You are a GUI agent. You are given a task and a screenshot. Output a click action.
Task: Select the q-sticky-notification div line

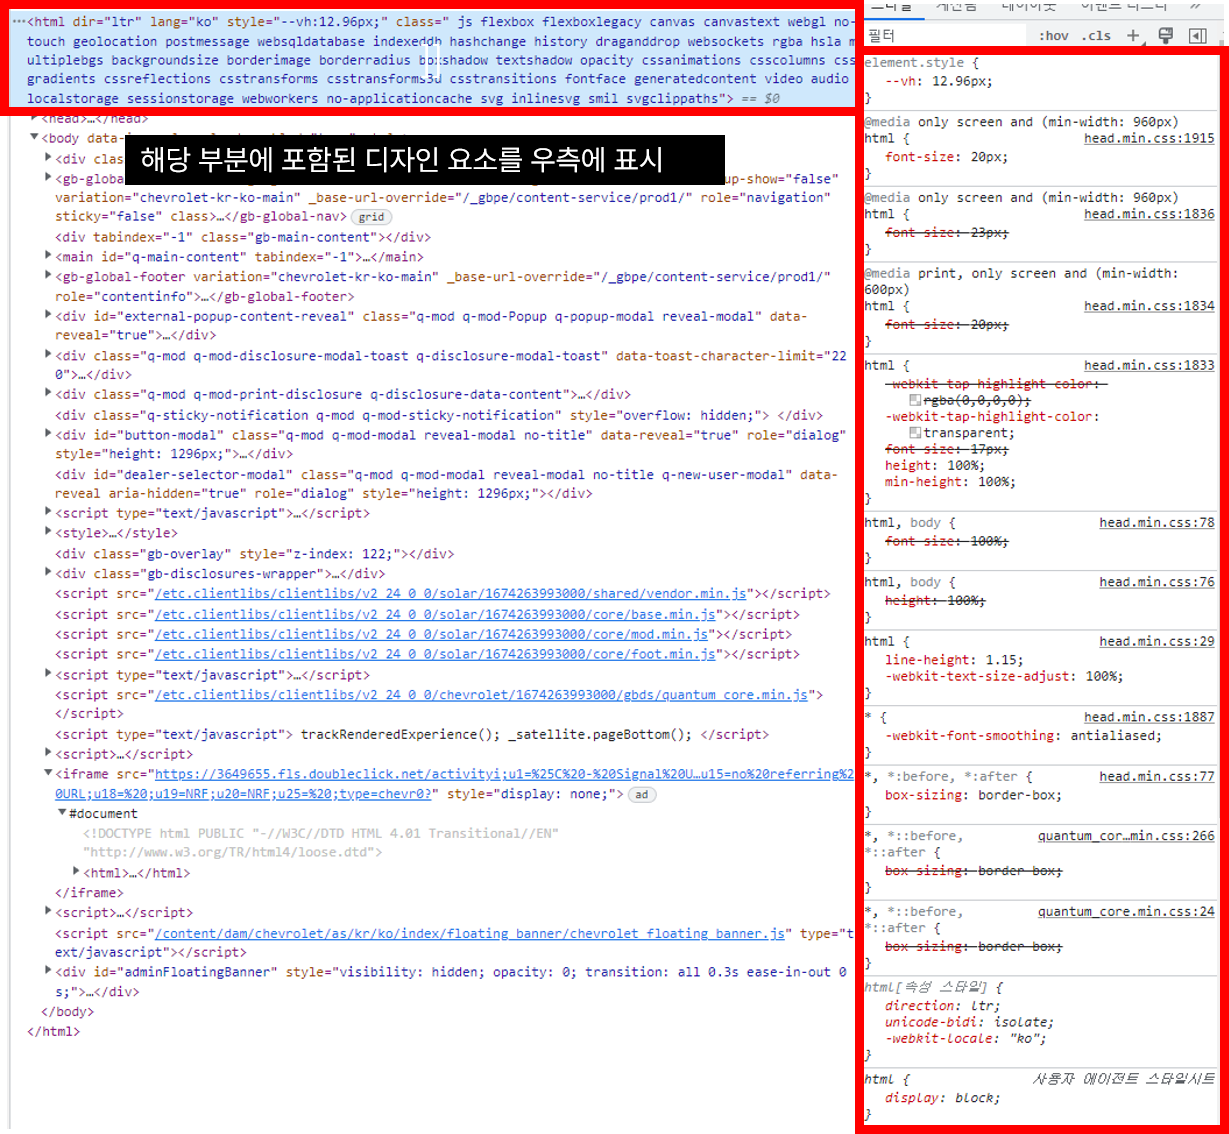point(439,415)
